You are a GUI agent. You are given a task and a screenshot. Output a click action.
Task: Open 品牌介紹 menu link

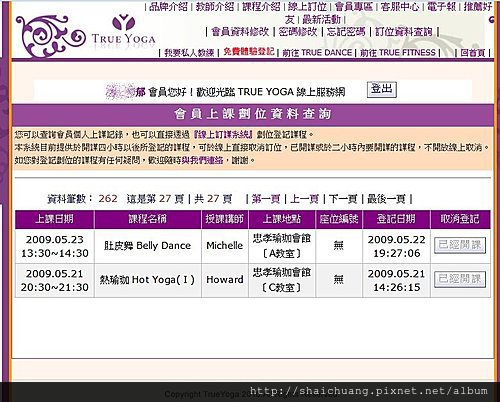168,7
